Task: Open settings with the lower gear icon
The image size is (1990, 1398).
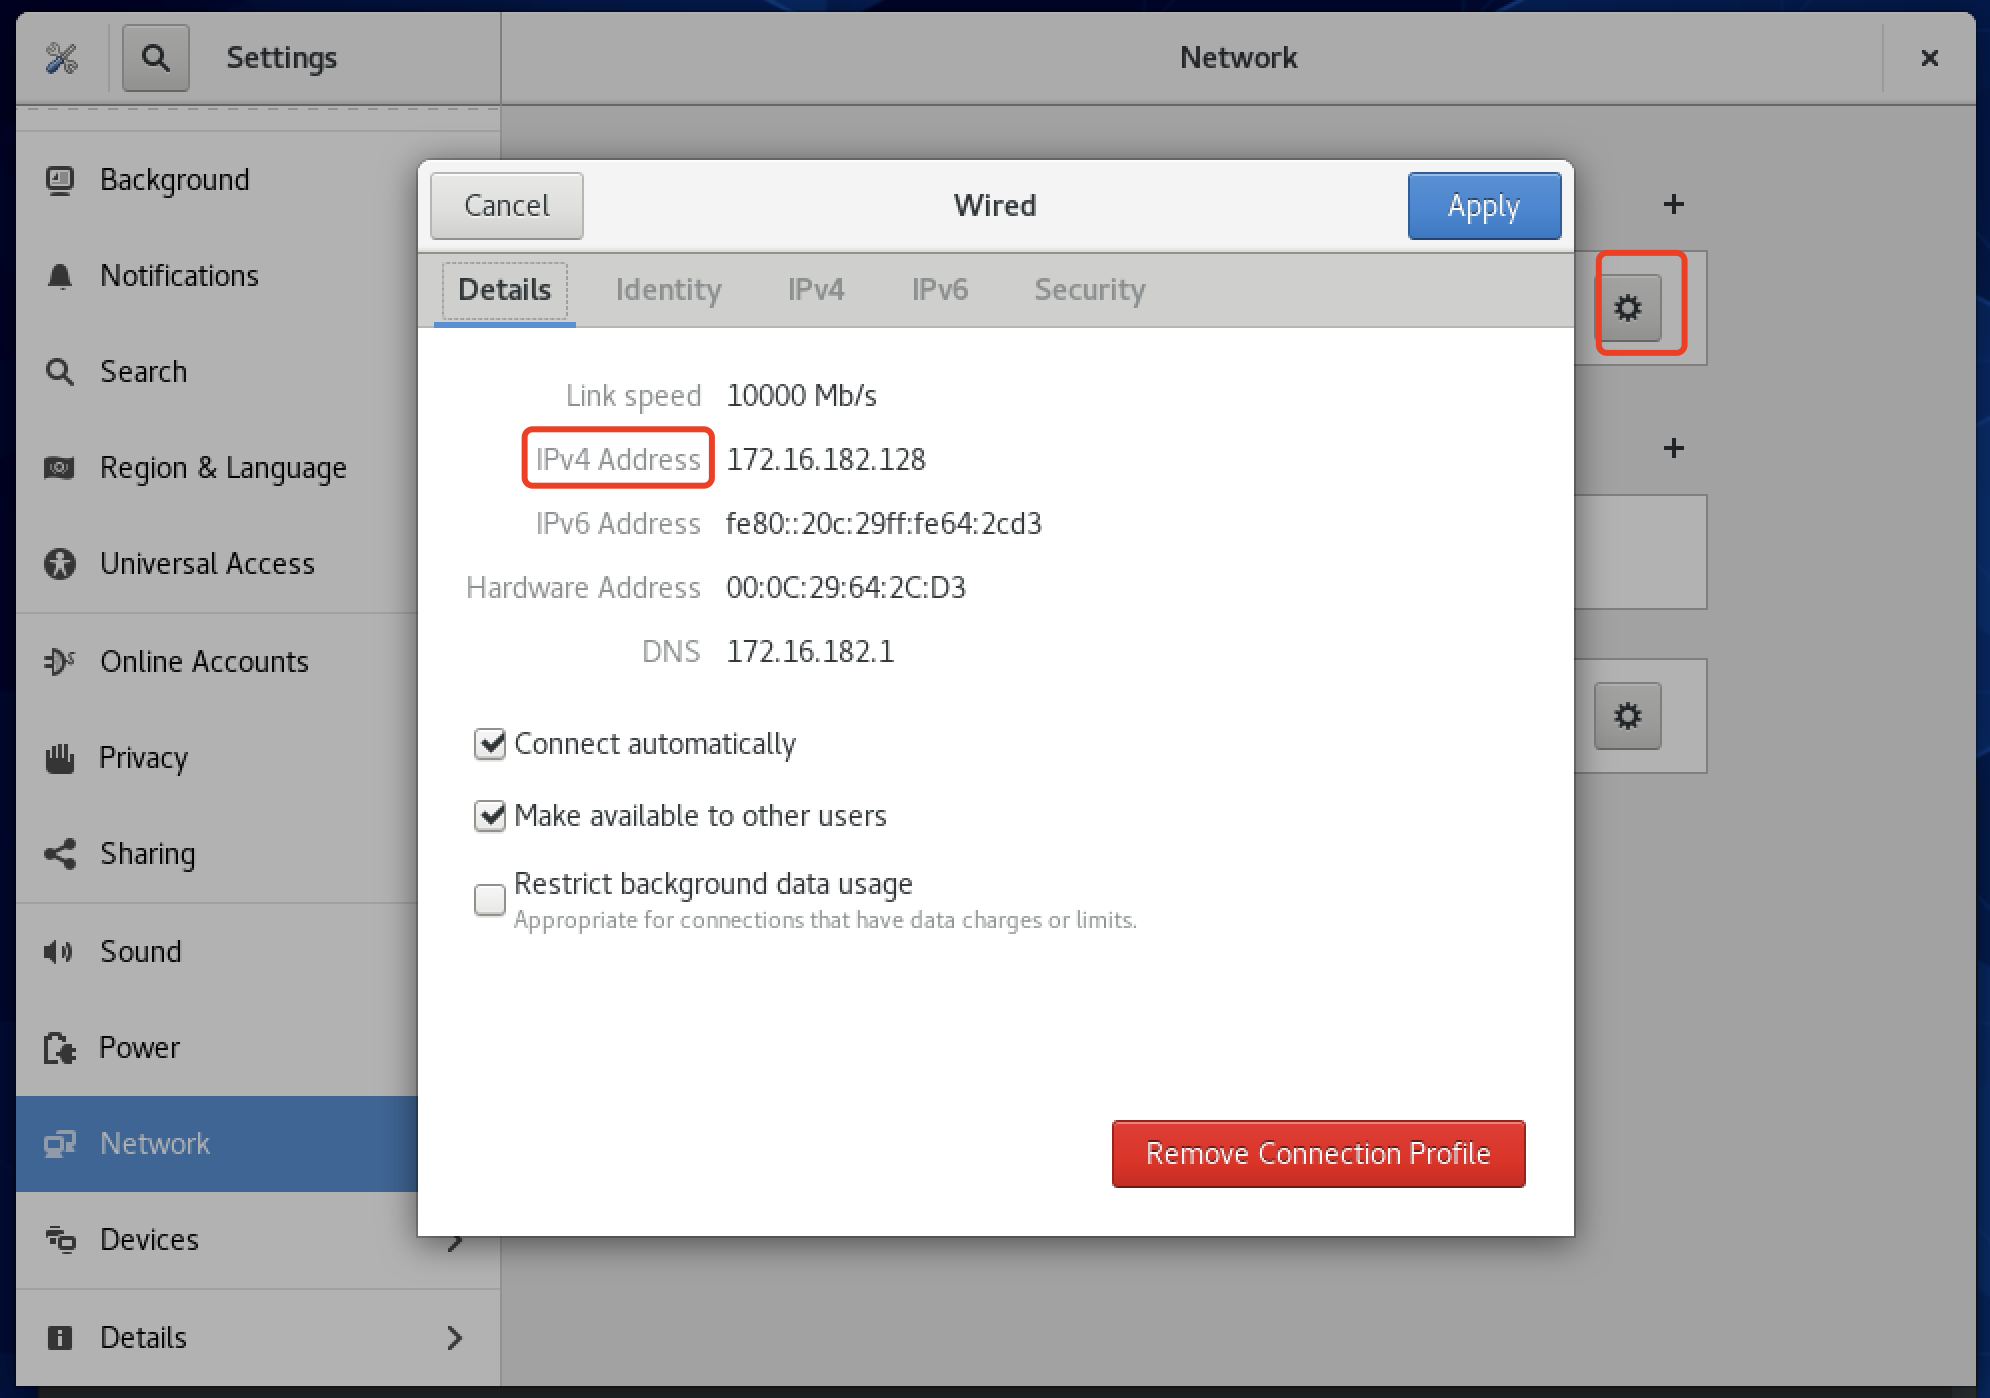Action: [x=1627, y=716]
